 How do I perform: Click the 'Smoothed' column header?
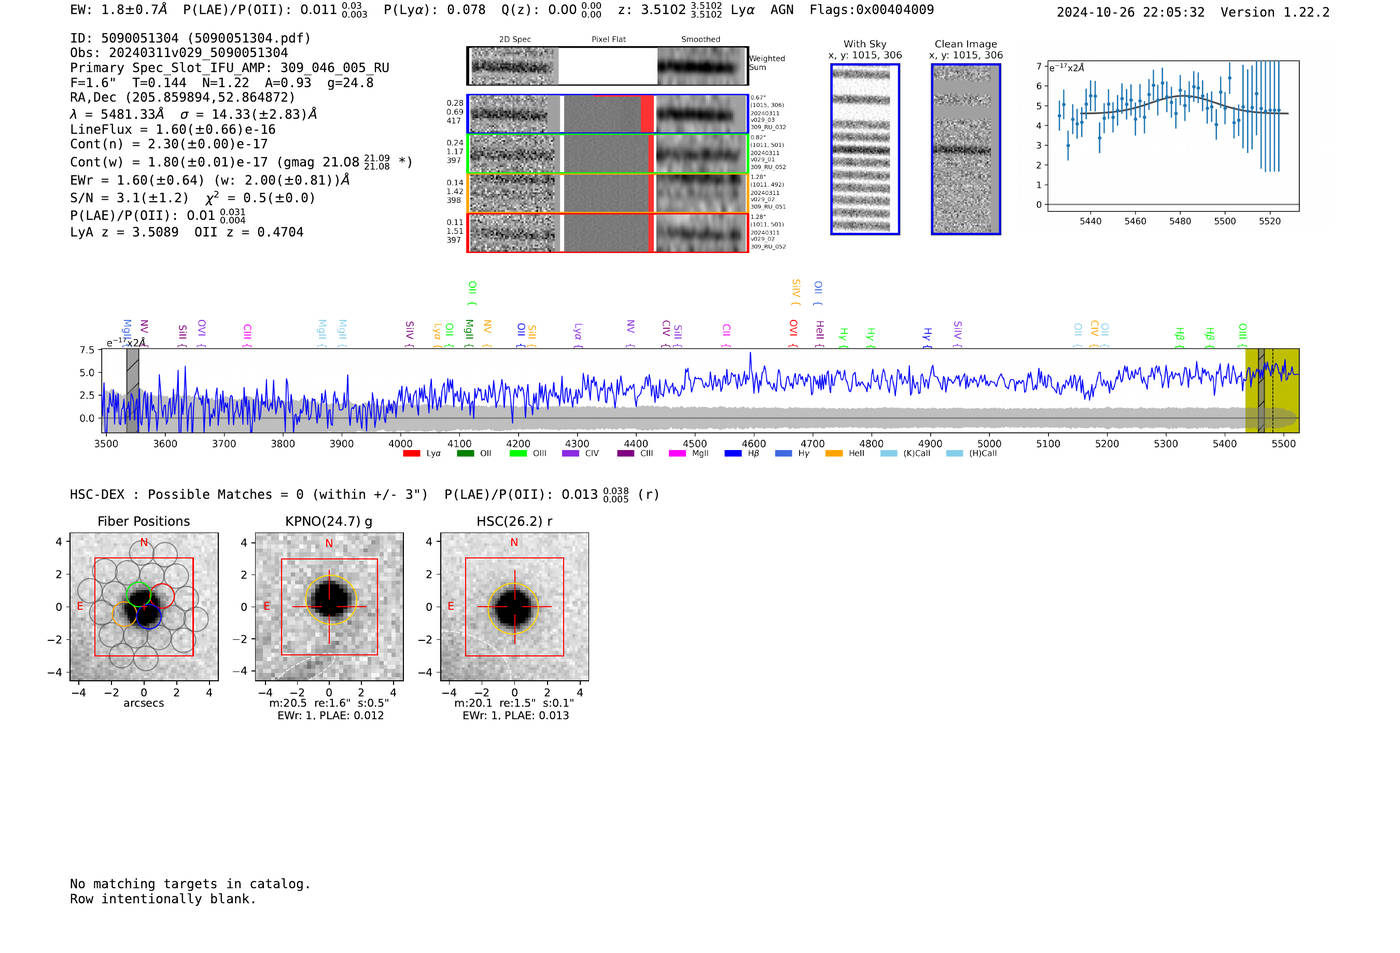[x=701, y=40]
